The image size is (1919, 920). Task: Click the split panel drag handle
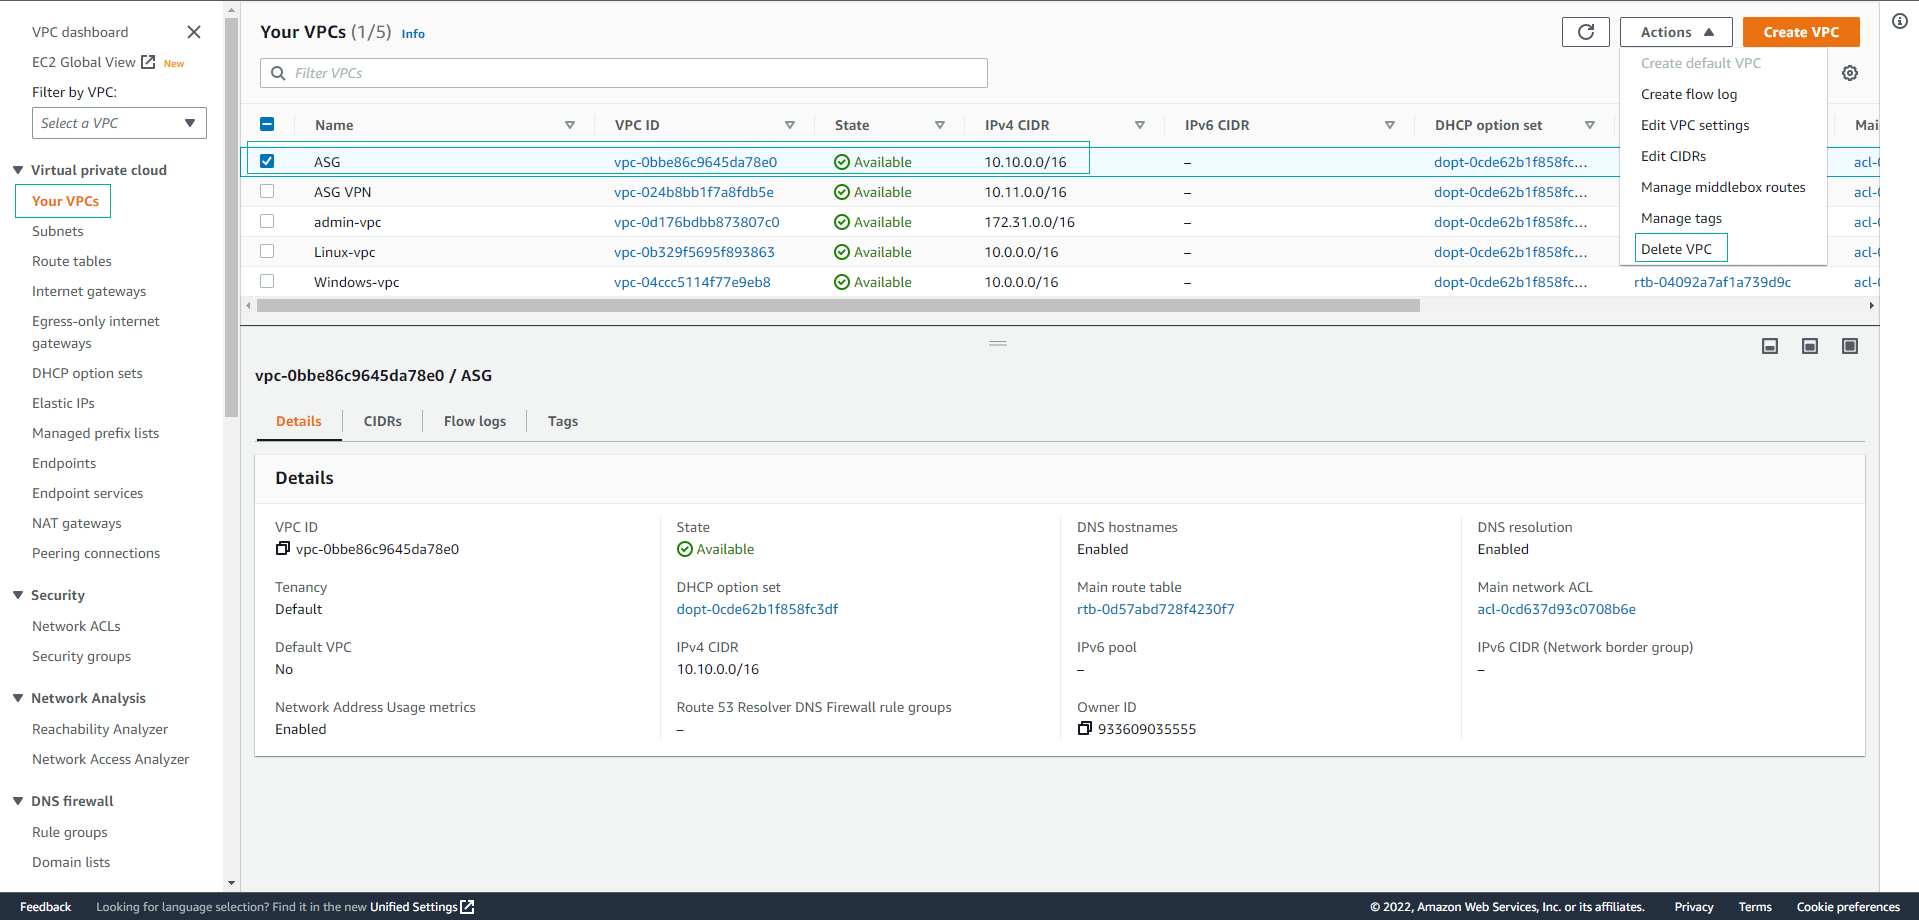[998, 343]
